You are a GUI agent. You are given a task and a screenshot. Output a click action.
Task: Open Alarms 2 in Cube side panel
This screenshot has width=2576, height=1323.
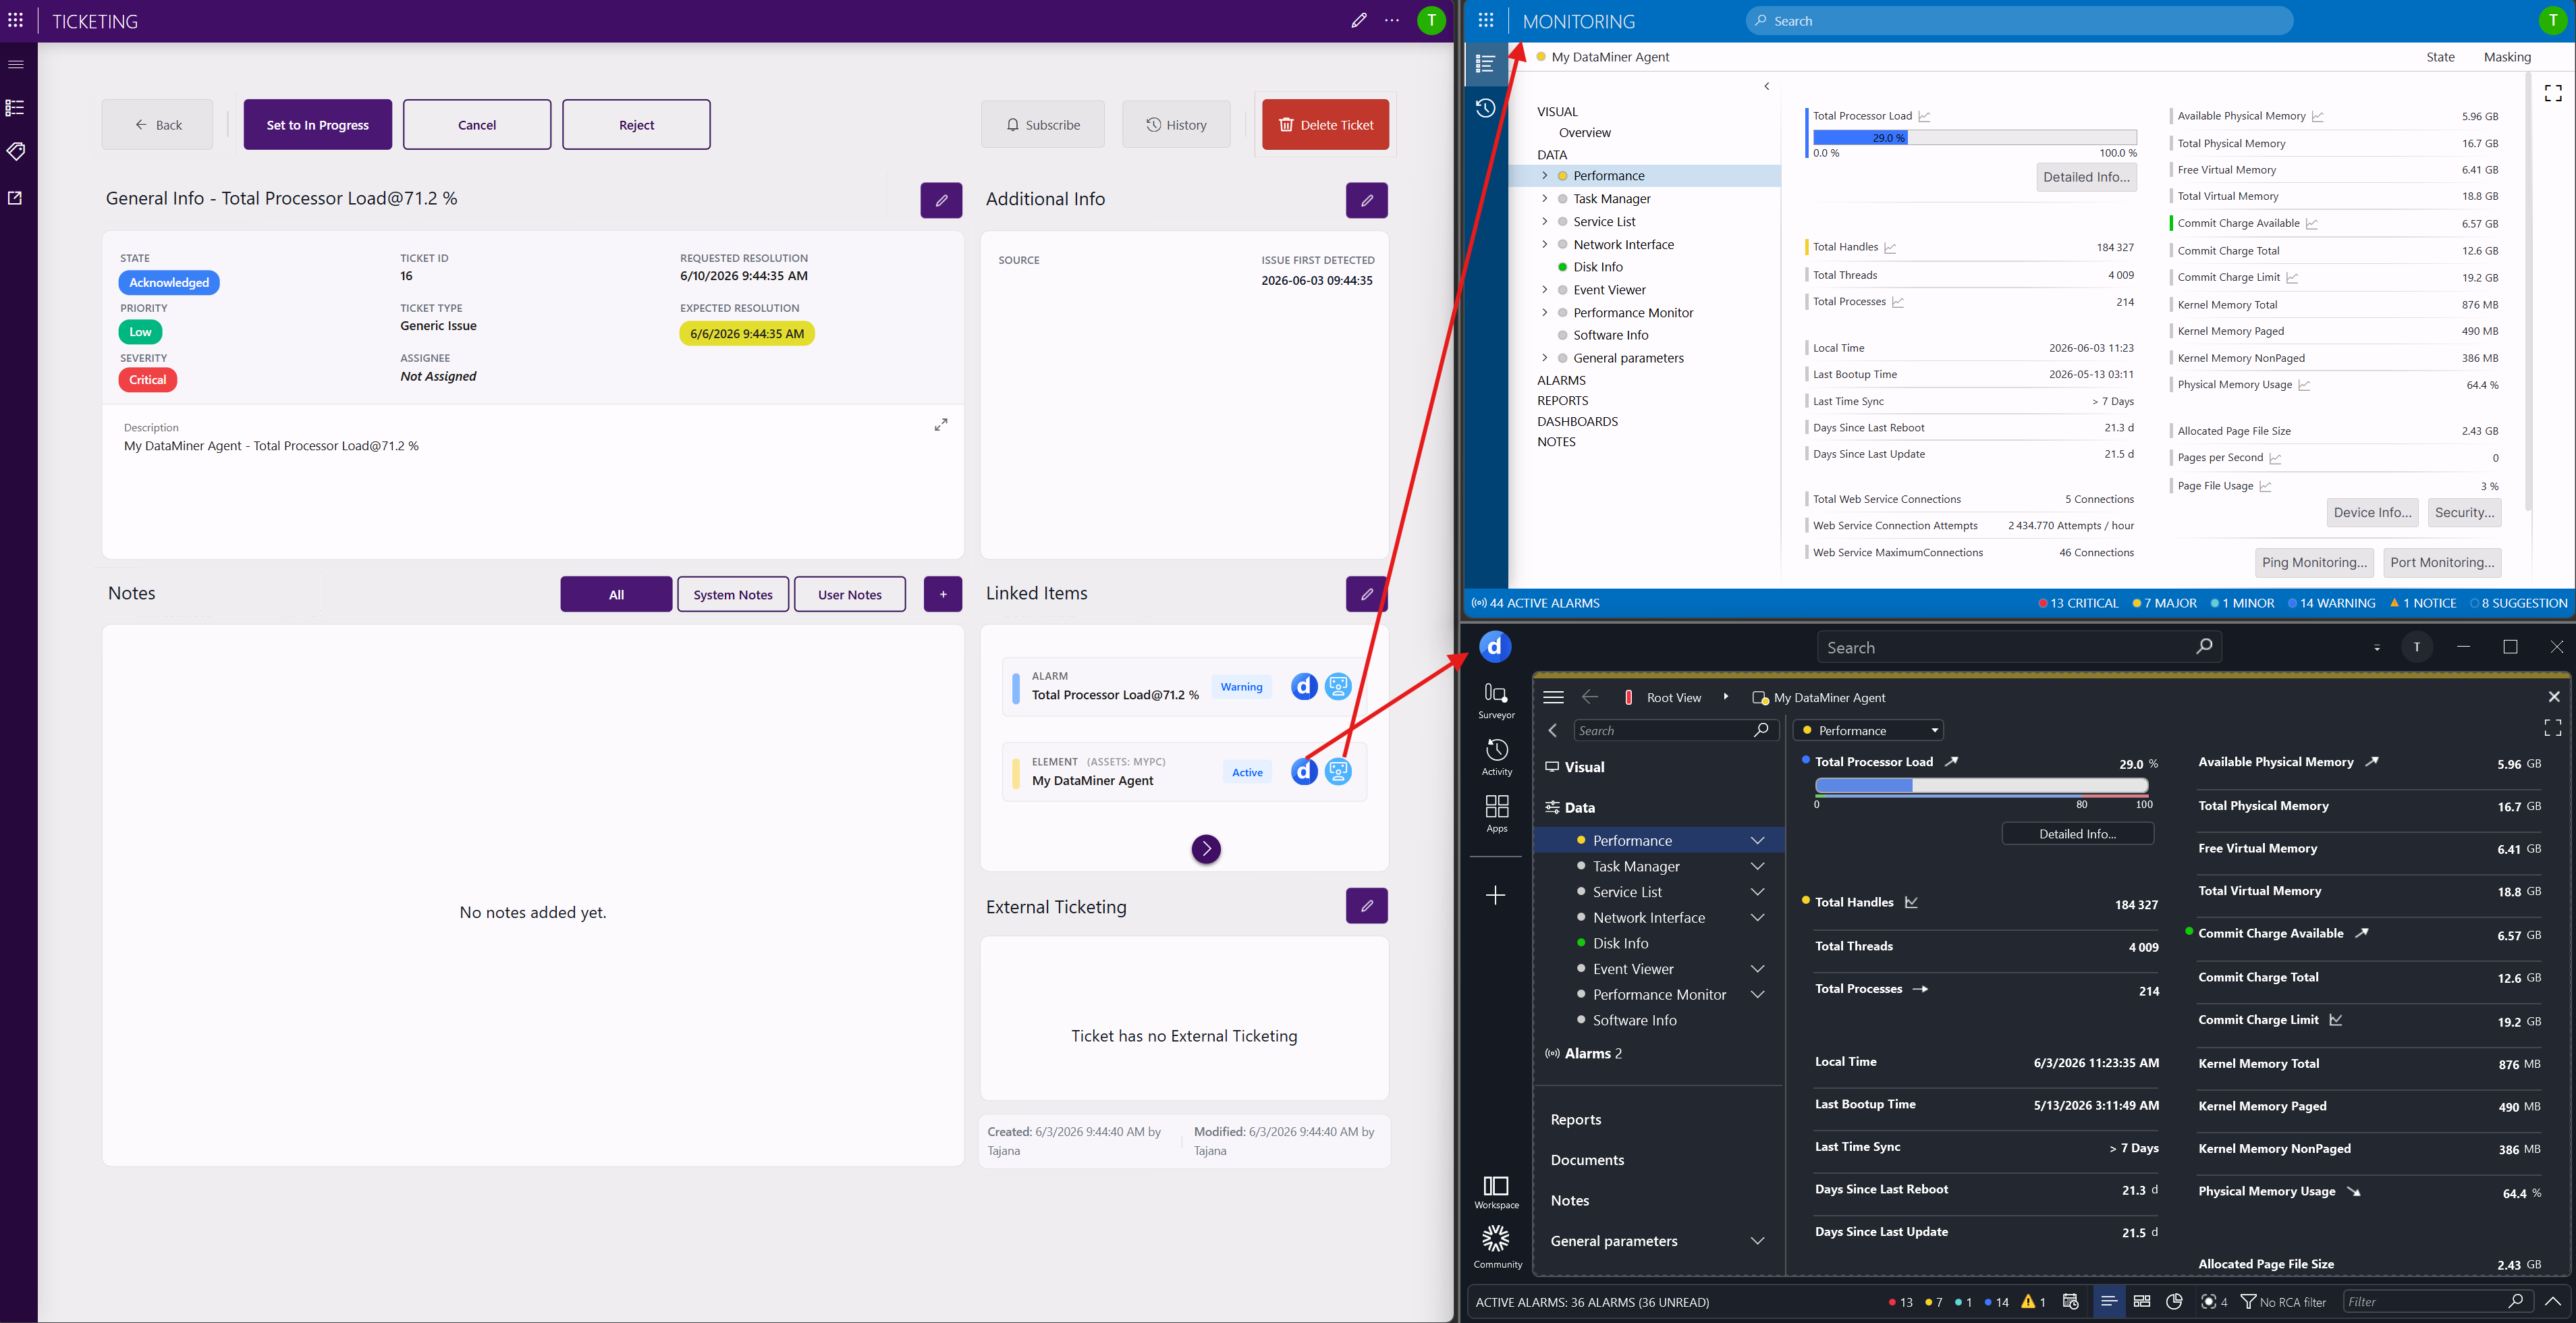1585,1053
